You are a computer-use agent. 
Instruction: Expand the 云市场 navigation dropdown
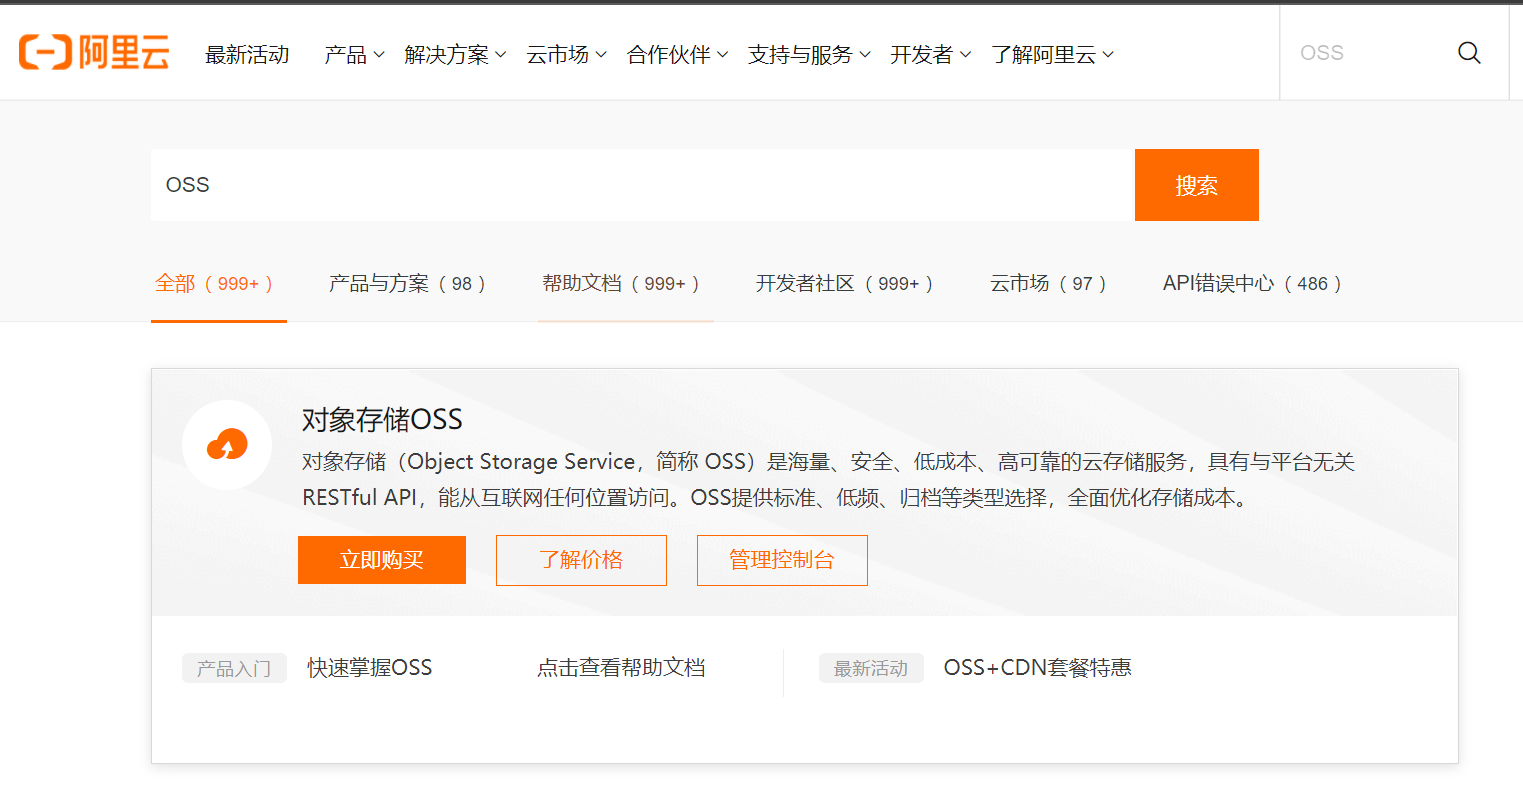click(x=567, y=55)
